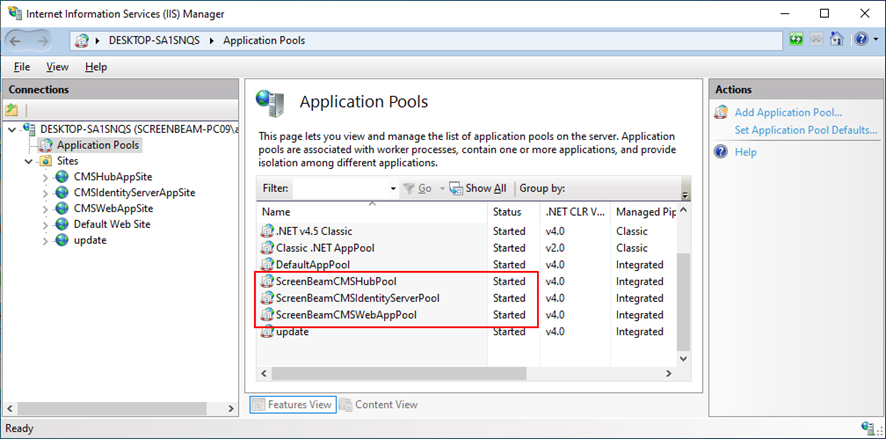Collapse the Sites tree node
Viewport: 886px width, 439px height.
coord(29,161)
